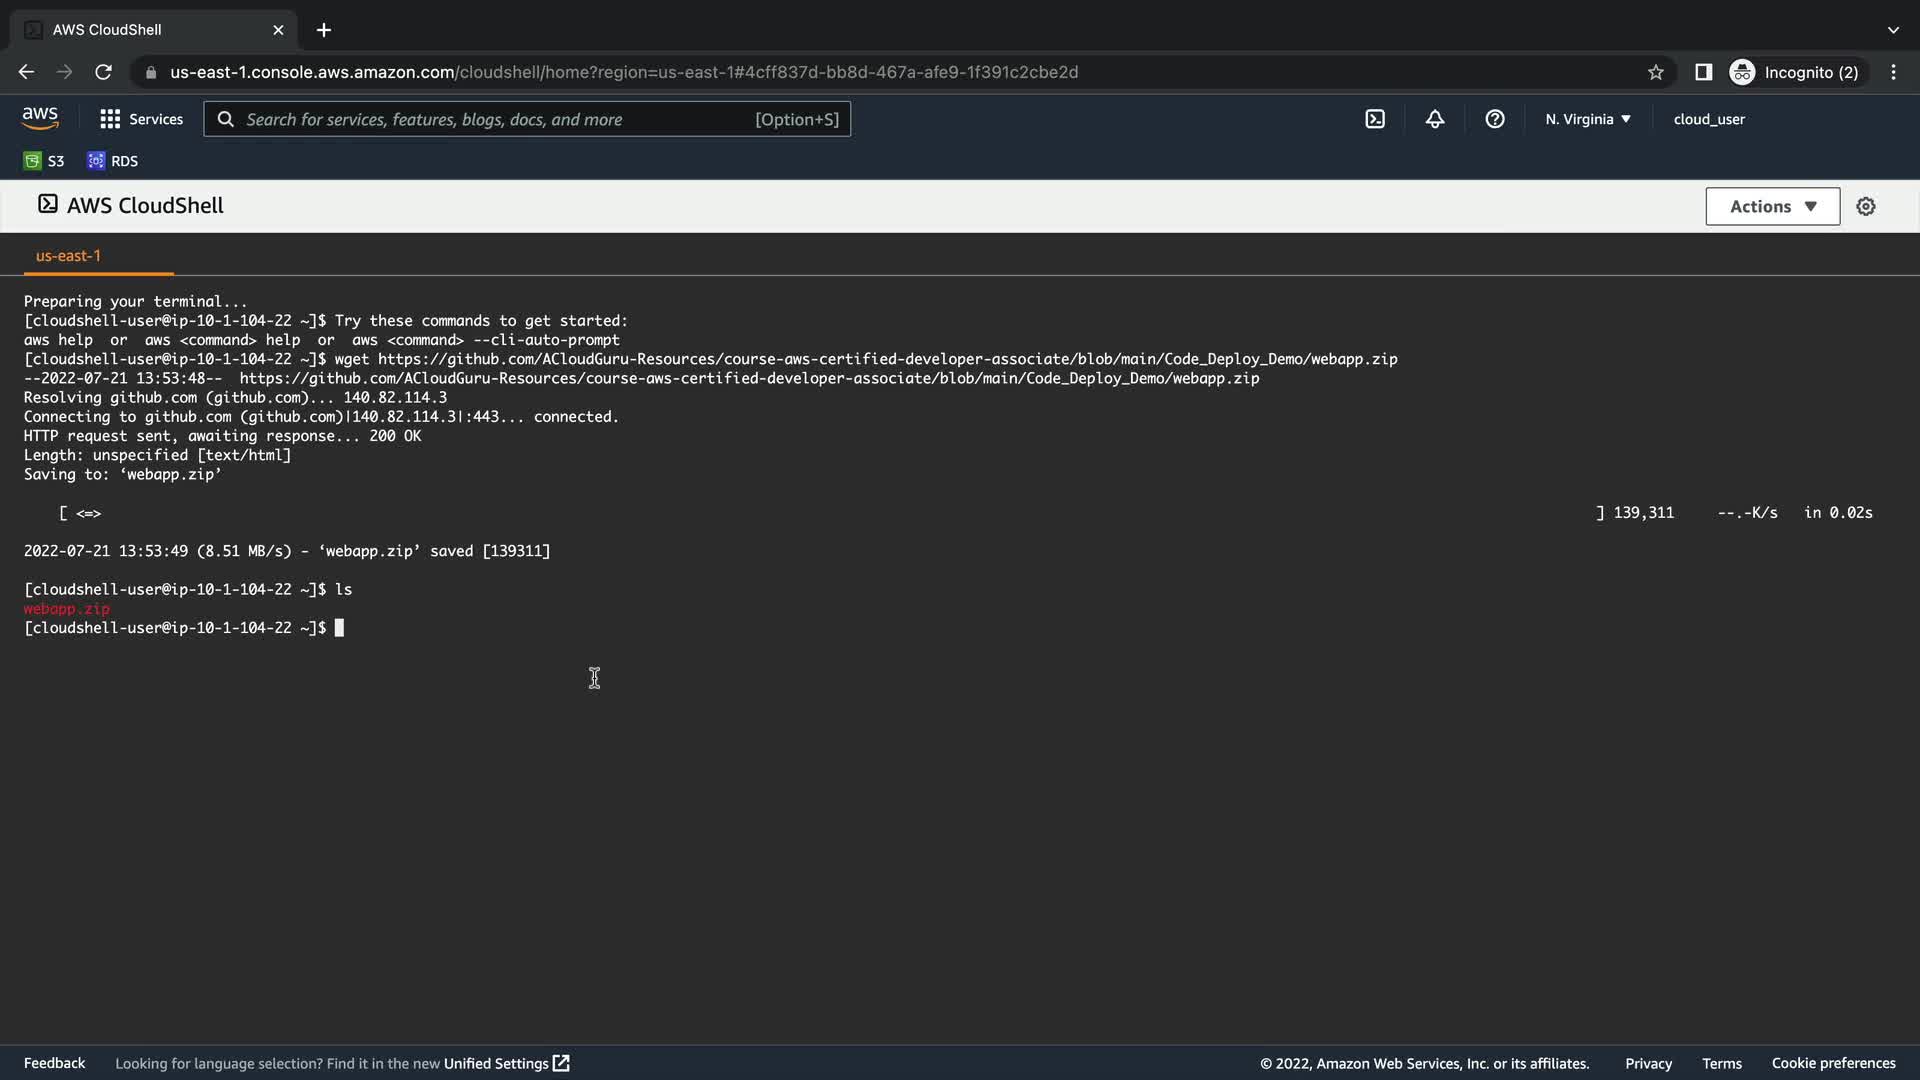Reload the browser page
This screenshot has height=1080, width=1920.
103,72
